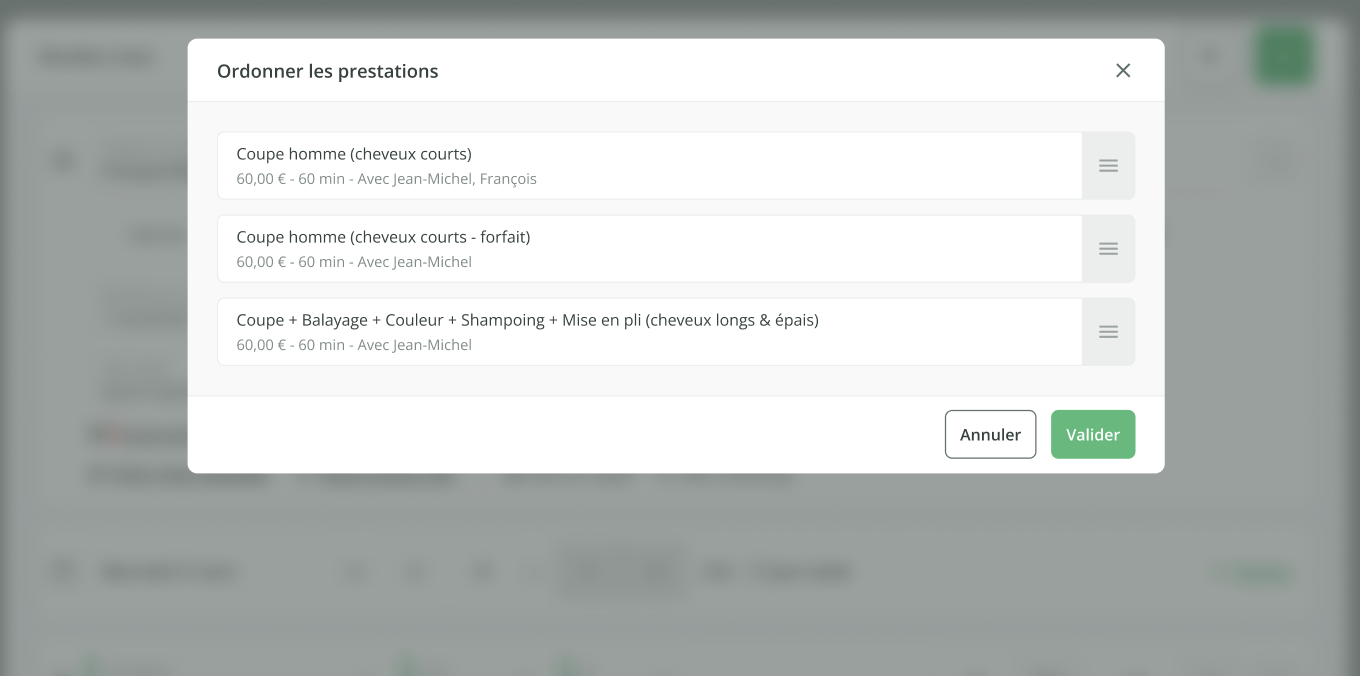
Task: Close the Ordonner les prestations dialog
Action: tap(1123, 70)
